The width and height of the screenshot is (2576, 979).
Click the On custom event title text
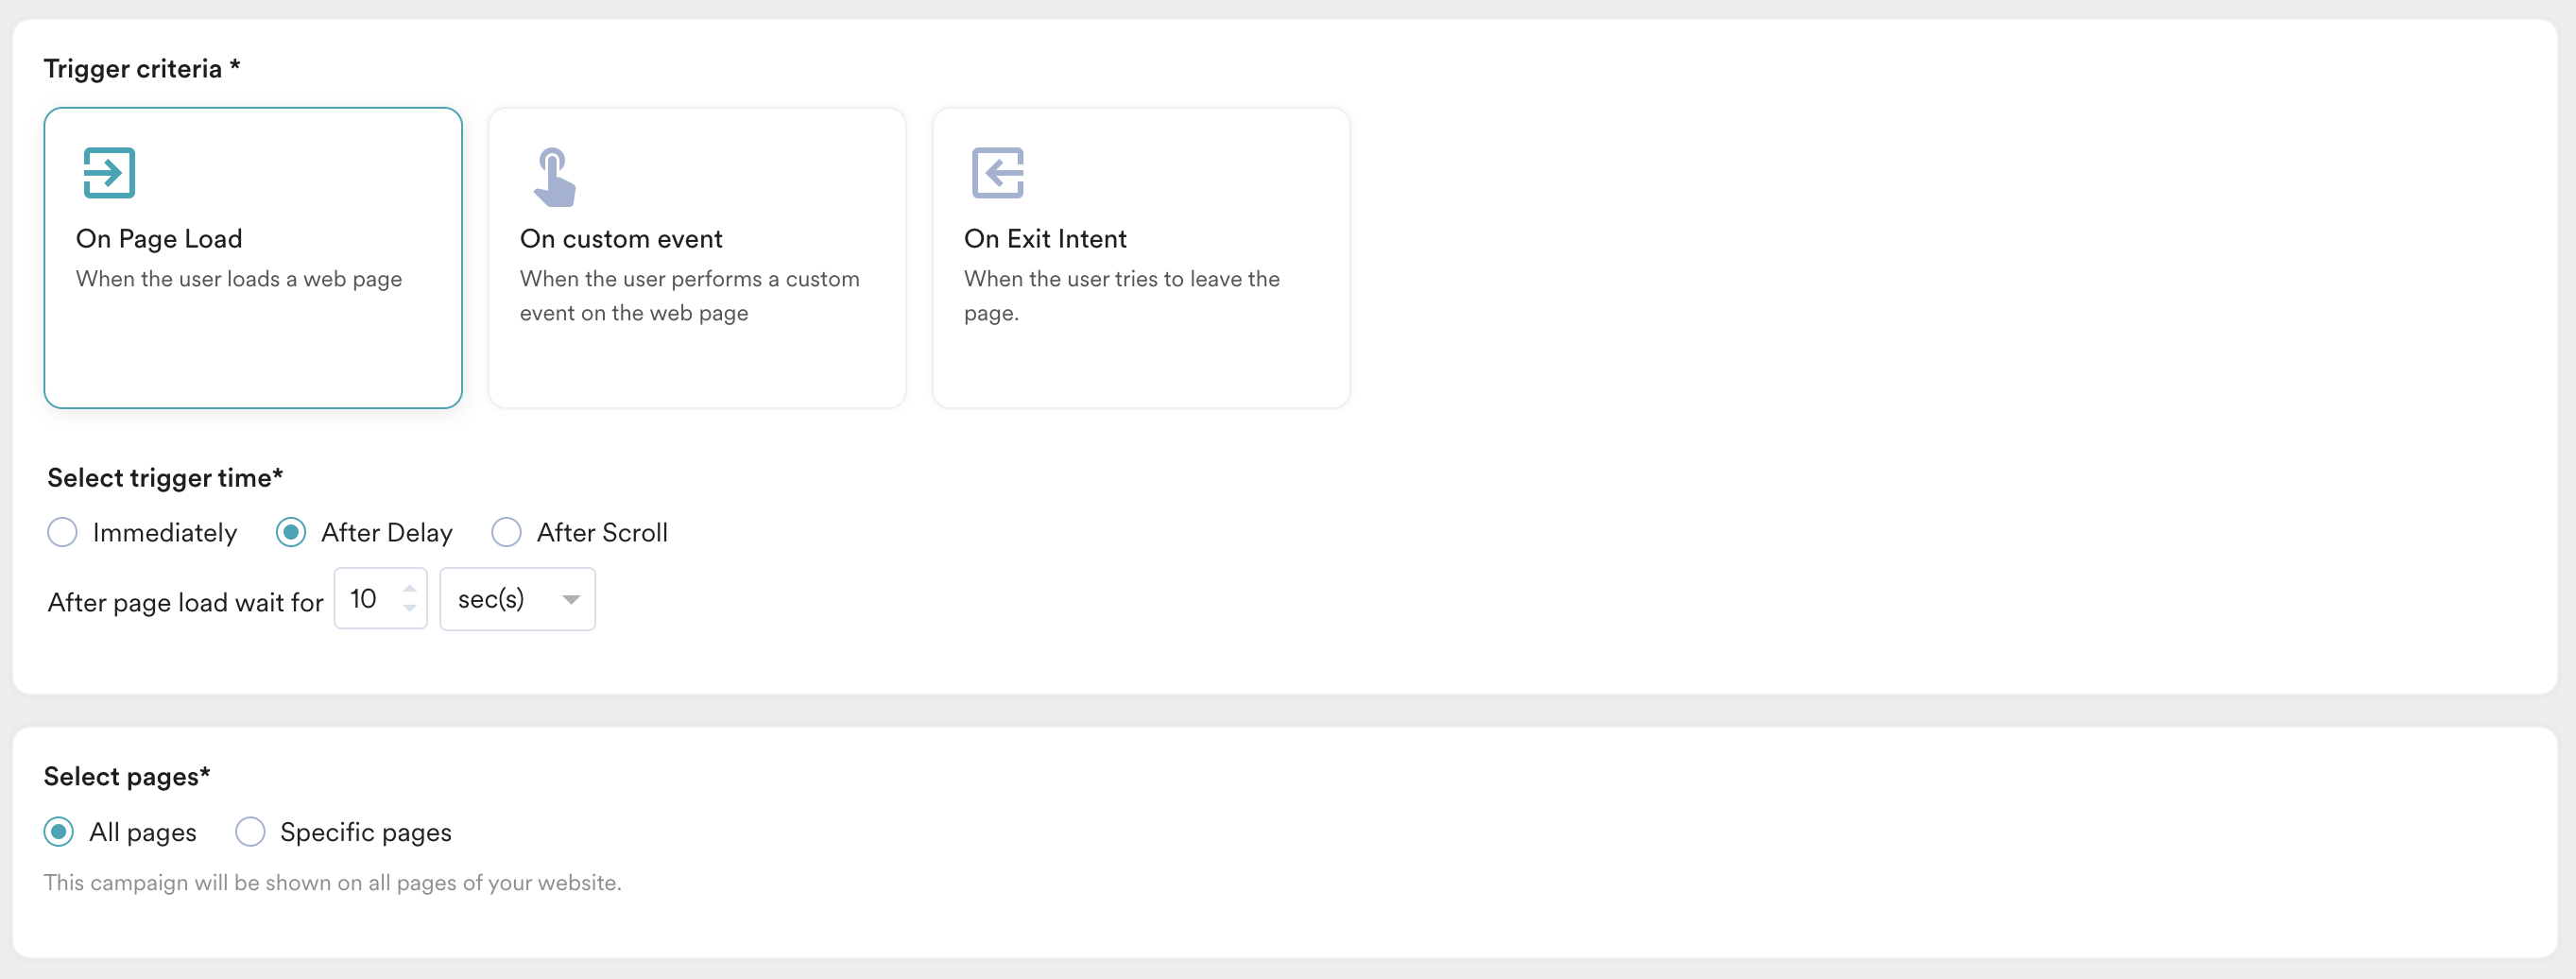(621, 239)
